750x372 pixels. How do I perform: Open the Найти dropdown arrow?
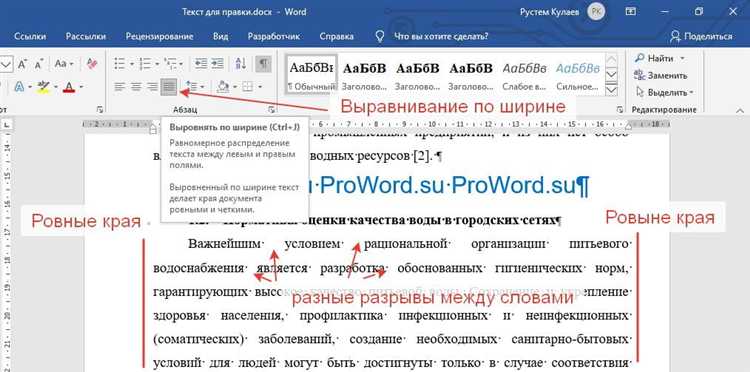(x=682, y=58)
